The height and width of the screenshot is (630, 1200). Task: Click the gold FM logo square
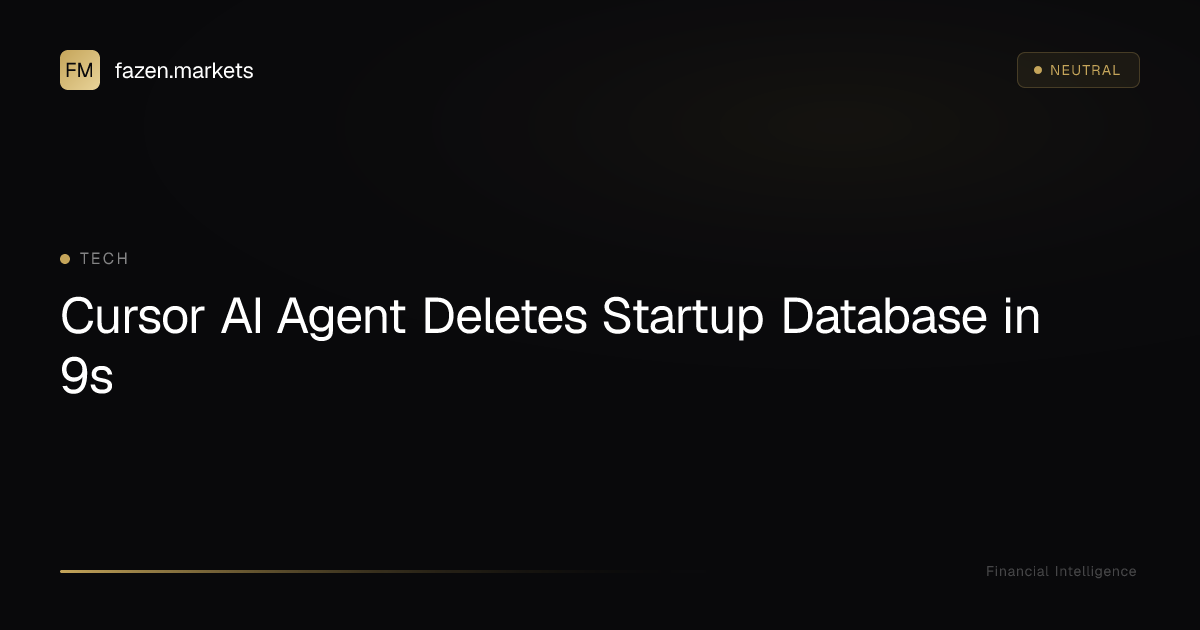(80, 70)
